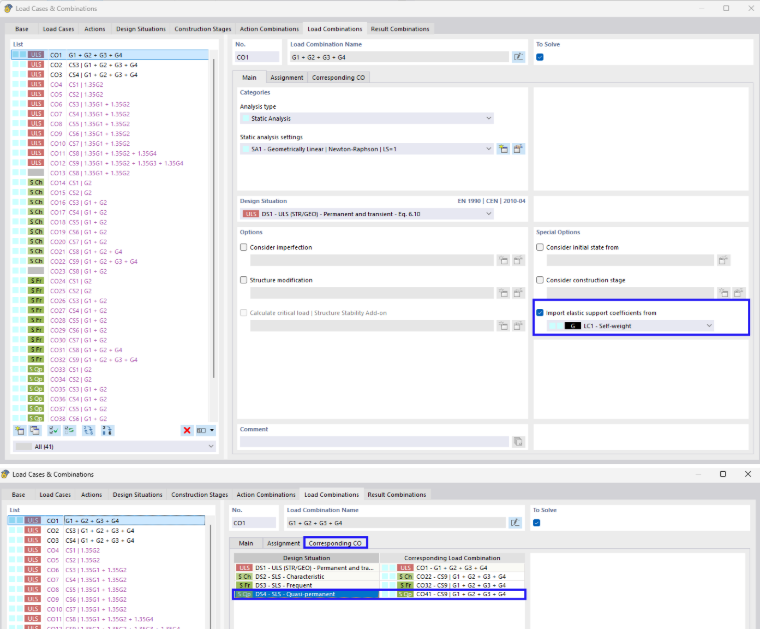Enable the Structure modification checkbox
This screenshot has height=629, width=760.
click(243, 280)
